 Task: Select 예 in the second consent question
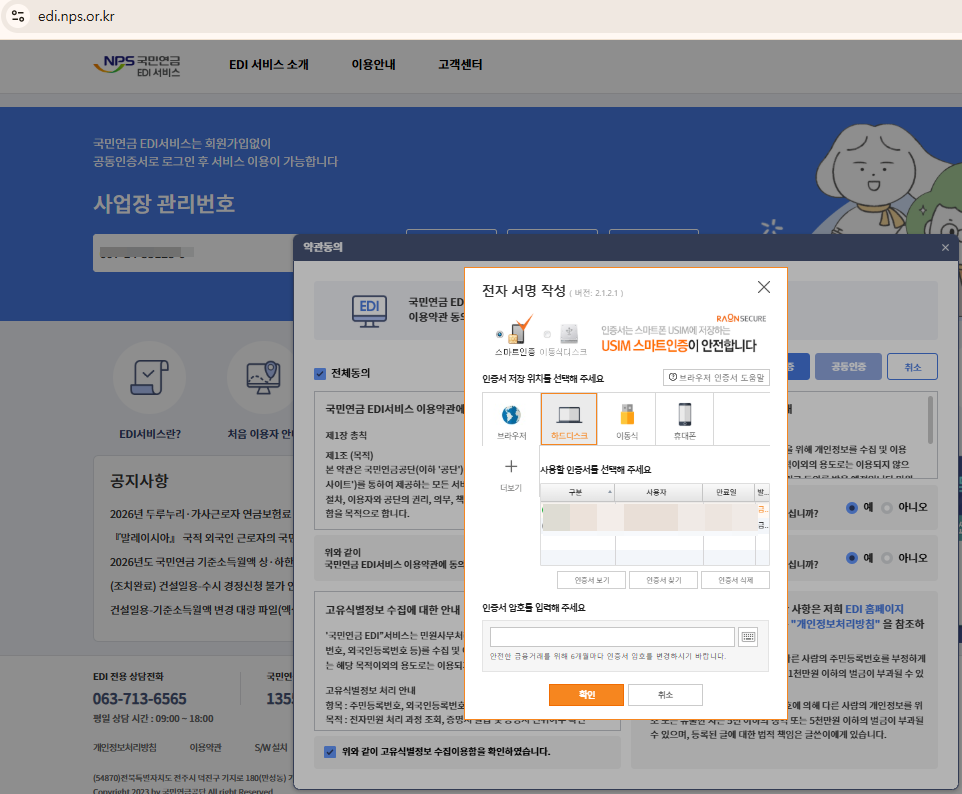coord(852,558)
